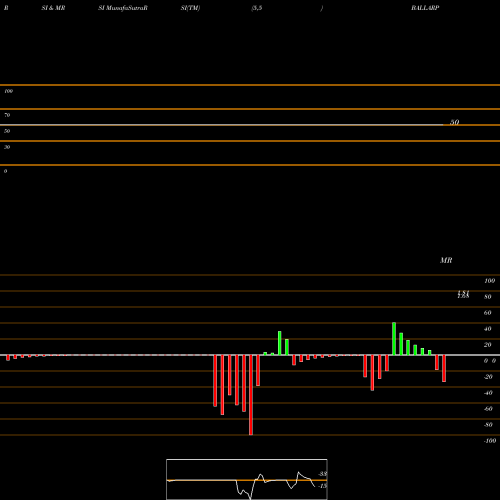Click the -40 label on MR axis

pyautogui.click(x=488, y=393)
